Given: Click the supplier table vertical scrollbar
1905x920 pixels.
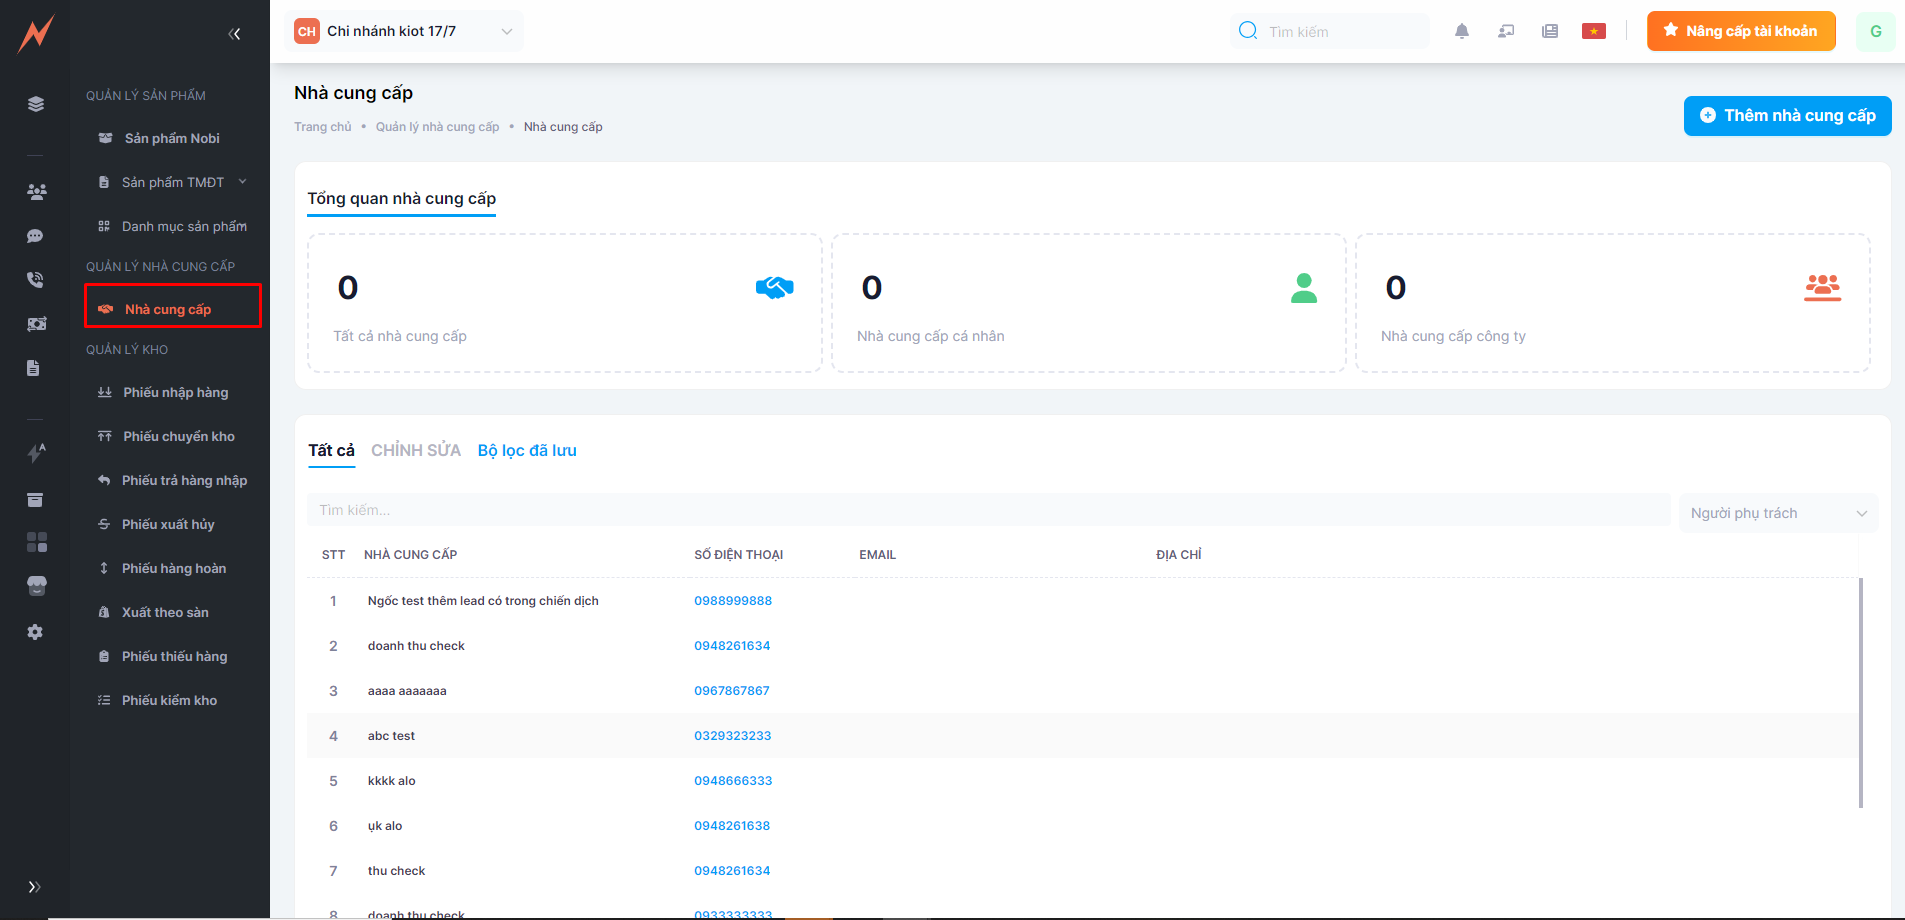Looking at the screenshot, I should (1860, 692).
